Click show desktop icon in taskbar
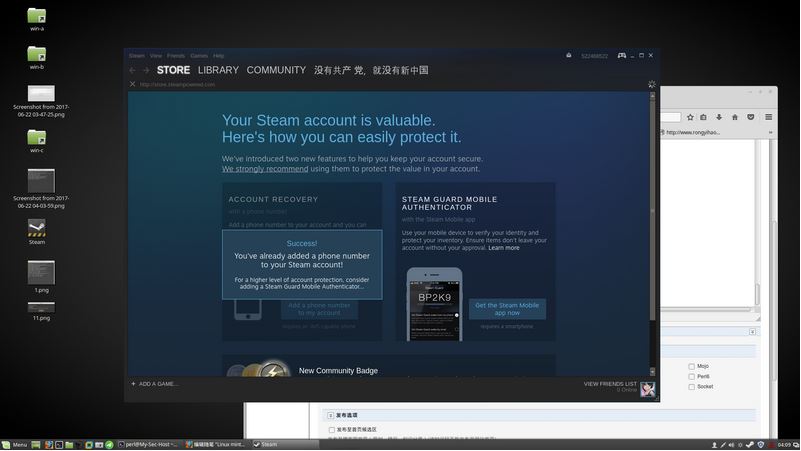The width and height of the screenshot is (801, 451). (36, 444)
